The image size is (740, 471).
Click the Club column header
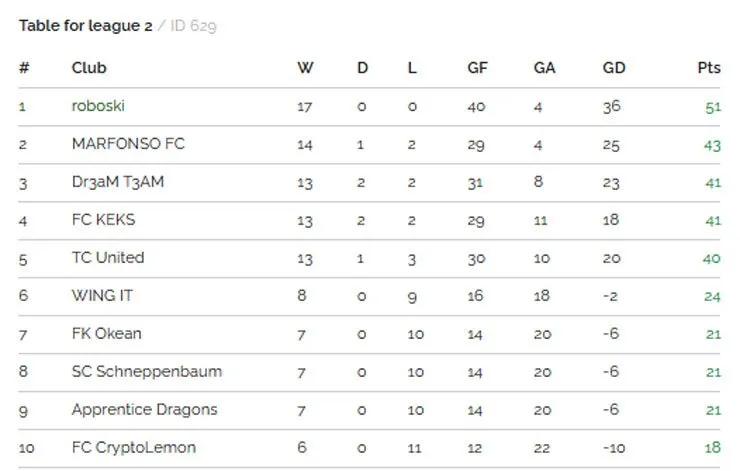89,67
